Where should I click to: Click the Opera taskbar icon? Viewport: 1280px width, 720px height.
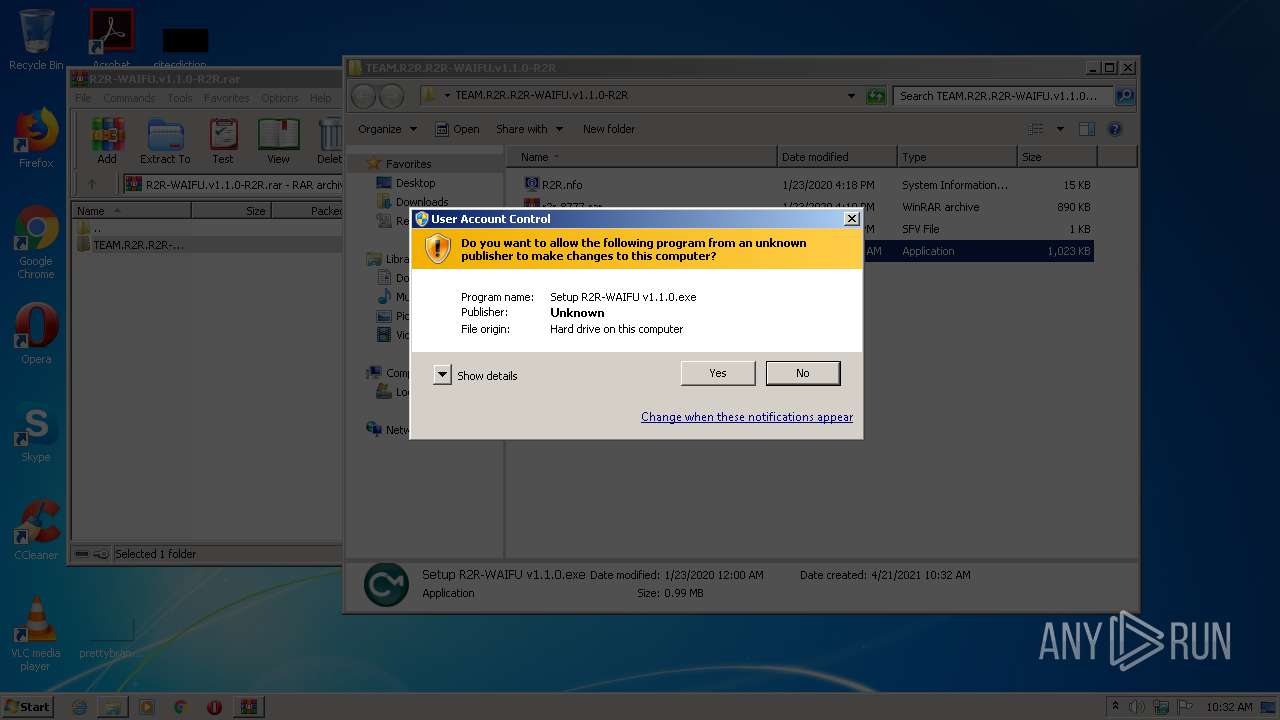(x=214, y=707)
